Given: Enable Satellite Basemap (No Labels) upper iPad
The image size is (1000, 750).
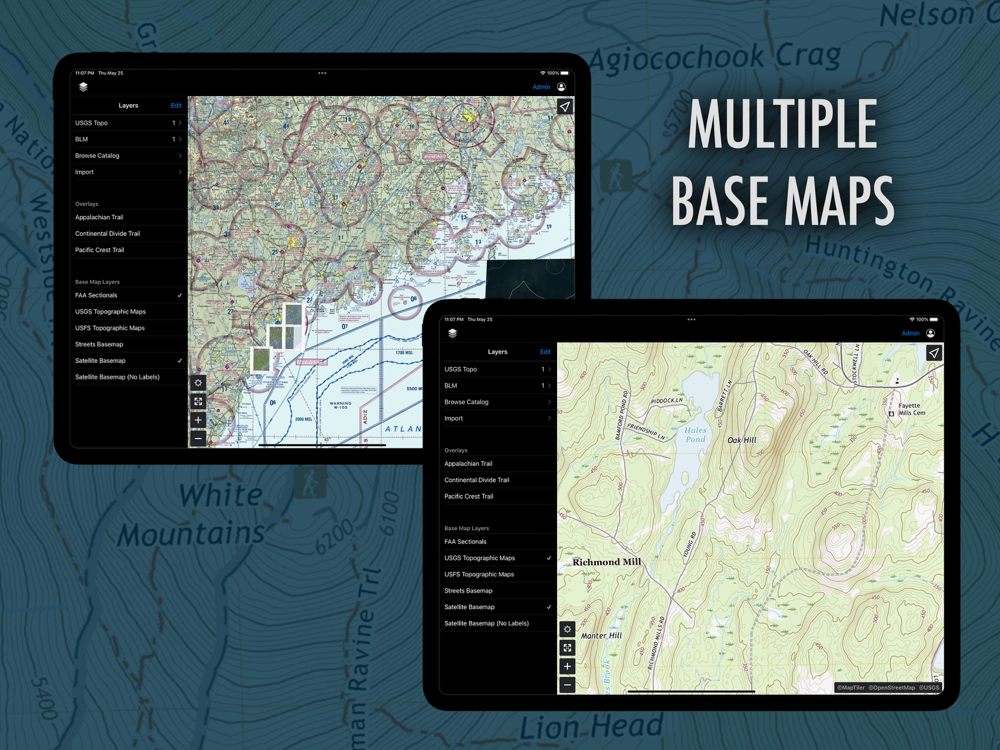Looking at the screenshot, I should coord(128,377).
